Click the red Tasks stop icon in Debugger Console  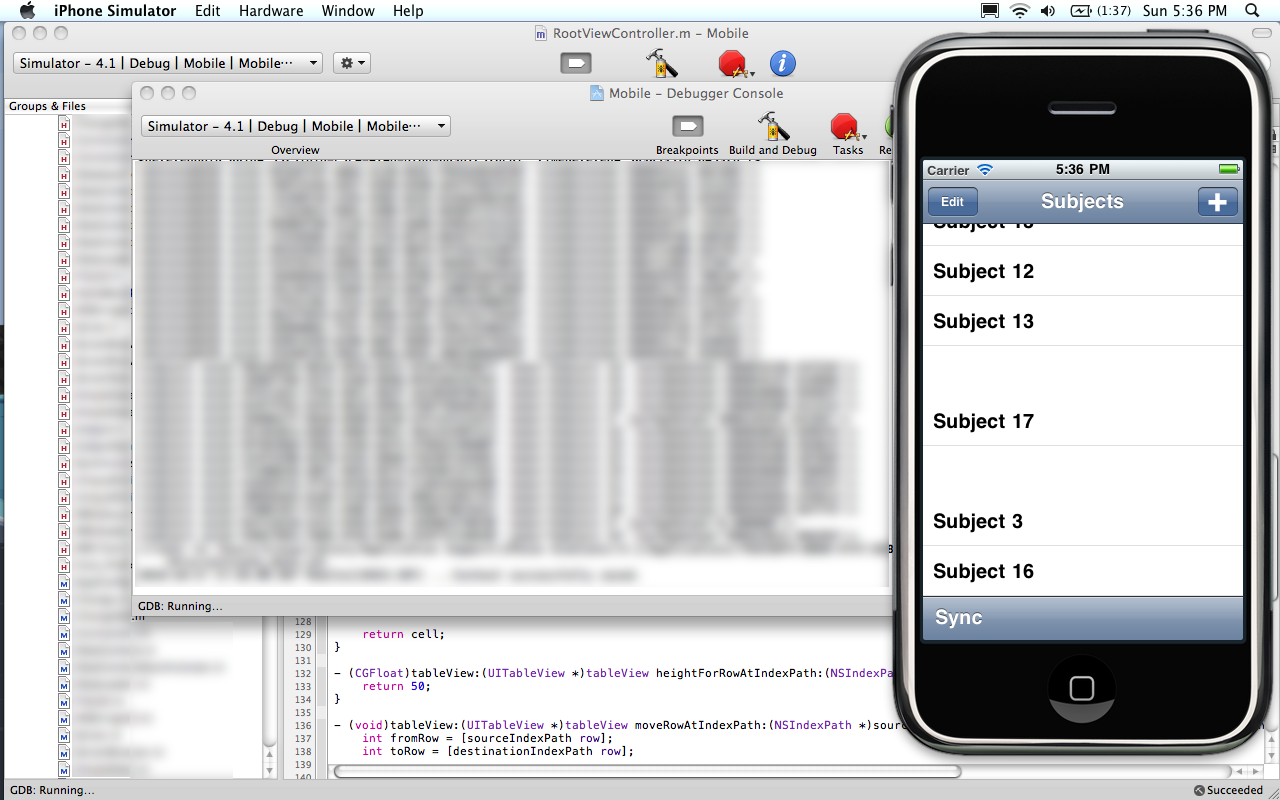(845, 127)
